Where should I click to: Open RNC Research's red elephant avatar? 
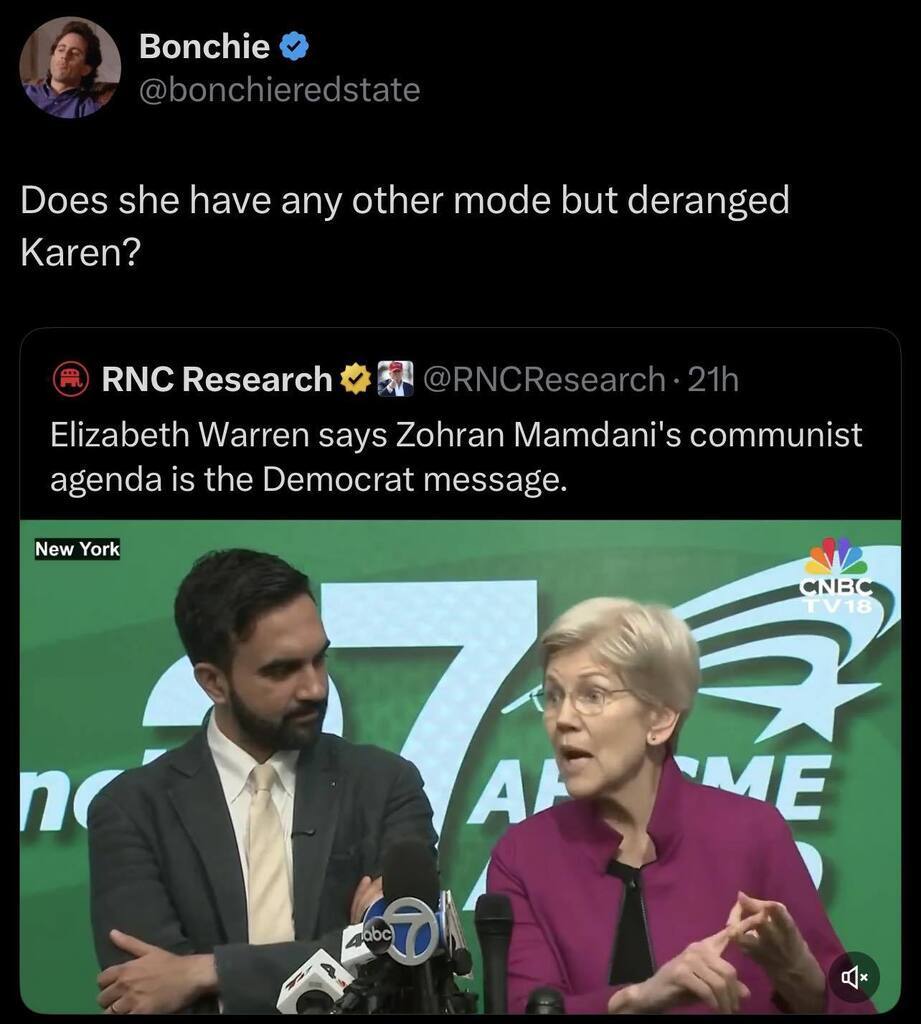pyautogui.click(x=70, y=379)
